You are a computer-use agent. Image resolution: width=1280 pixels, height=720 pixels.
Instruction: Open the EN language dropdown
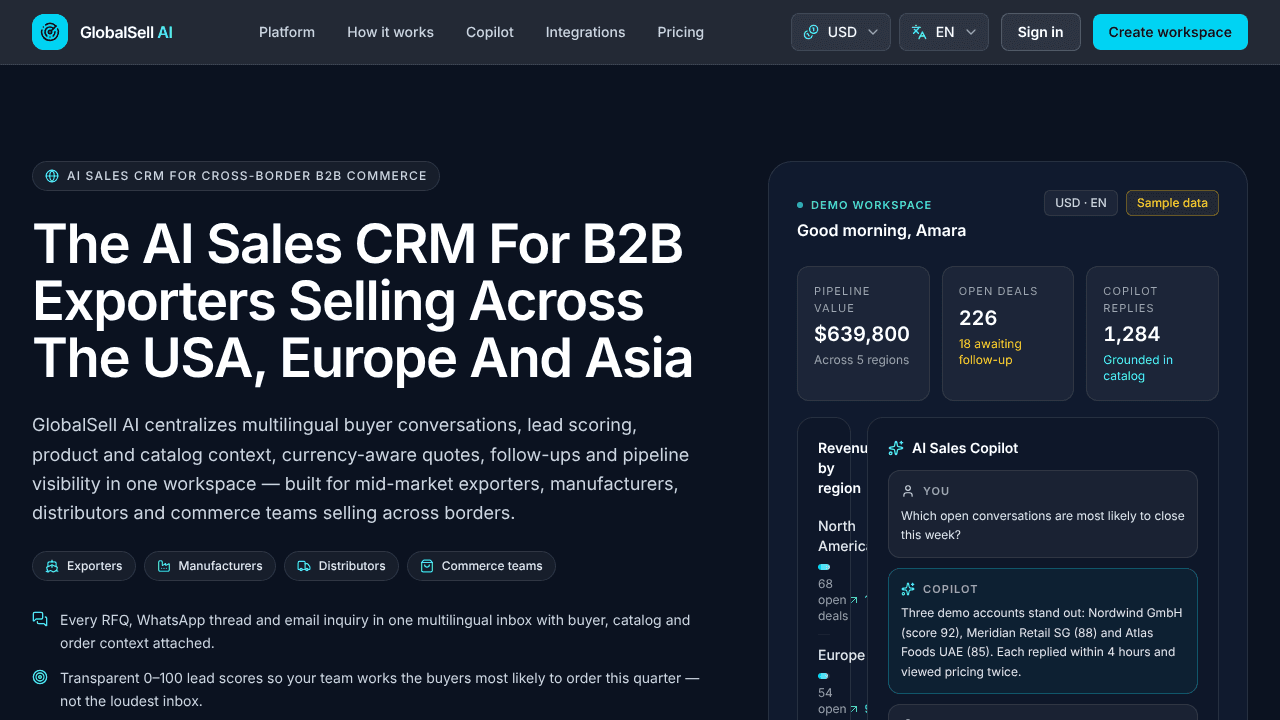944,32
